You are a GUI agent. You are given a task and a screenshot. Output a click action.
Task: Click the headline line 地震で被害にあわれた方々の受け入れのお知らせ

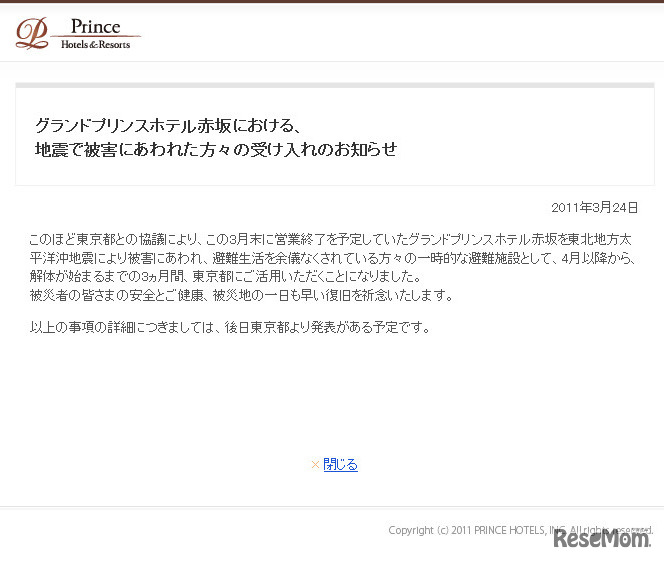pyautogui.click(x=216, y=149)
